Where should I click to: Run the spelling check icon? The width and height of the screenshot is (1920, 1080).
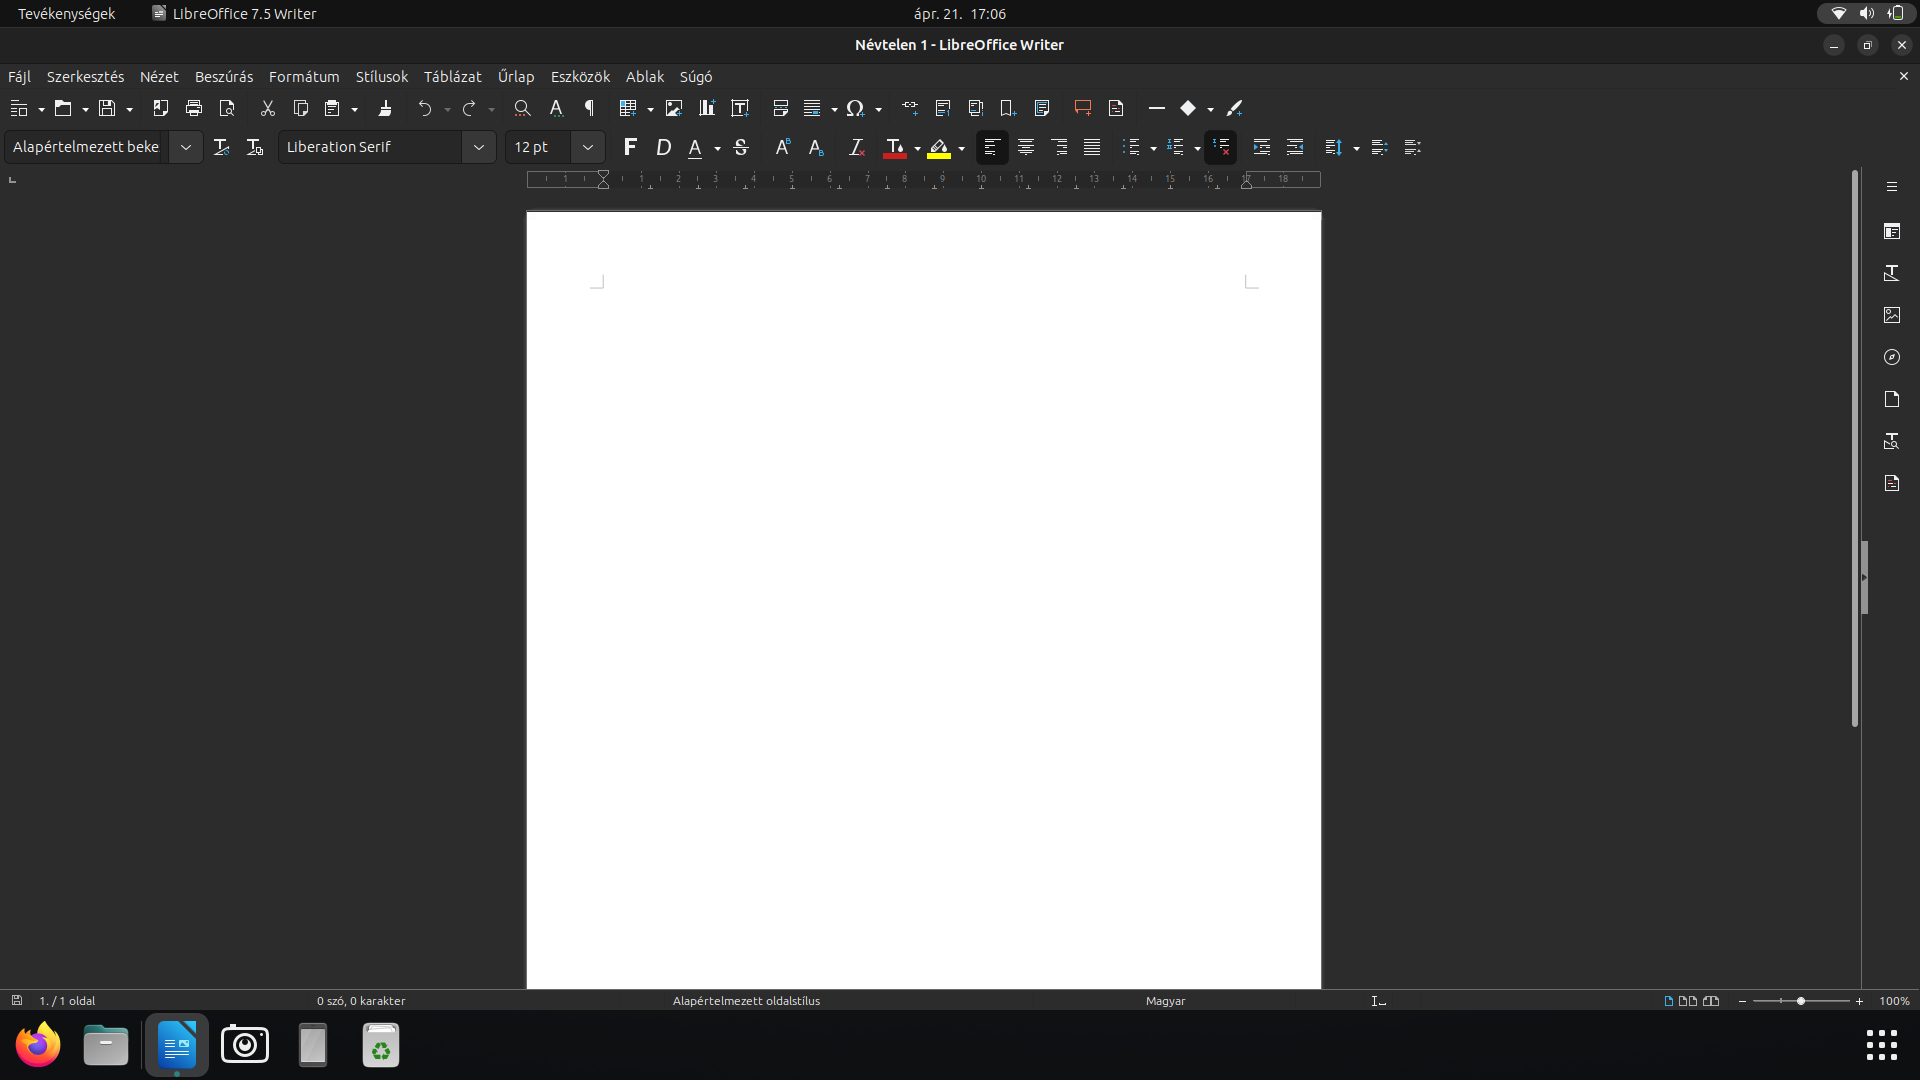coord(556,108)
